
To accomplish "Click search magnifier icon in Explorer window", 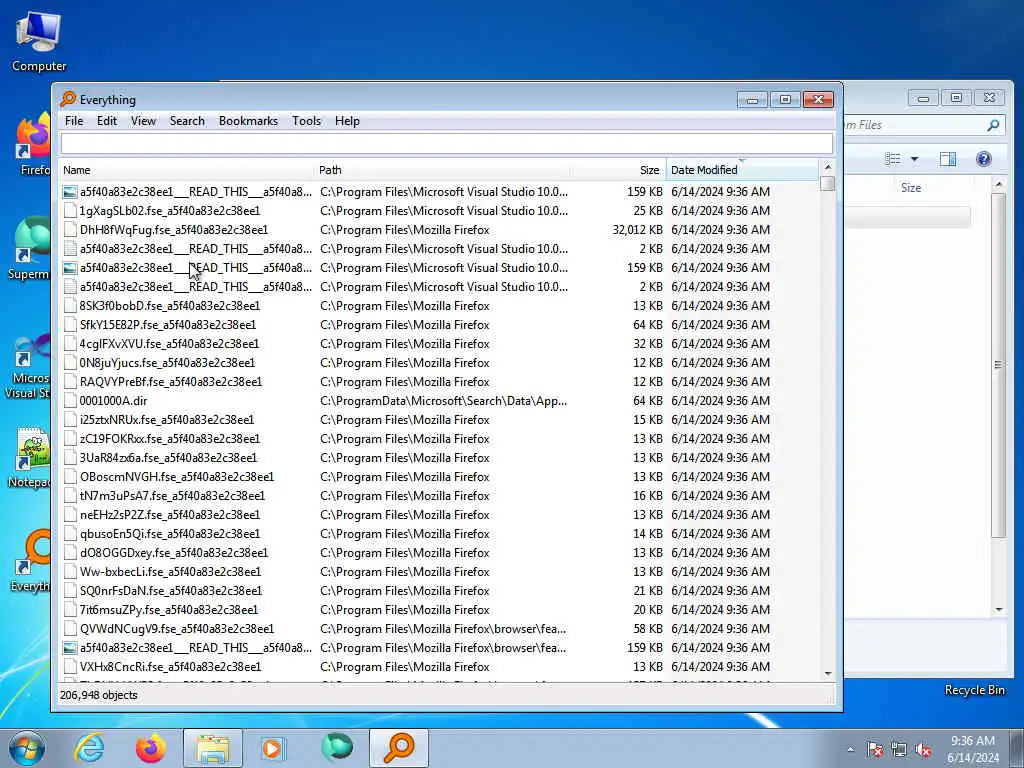I will pos(993,125).
